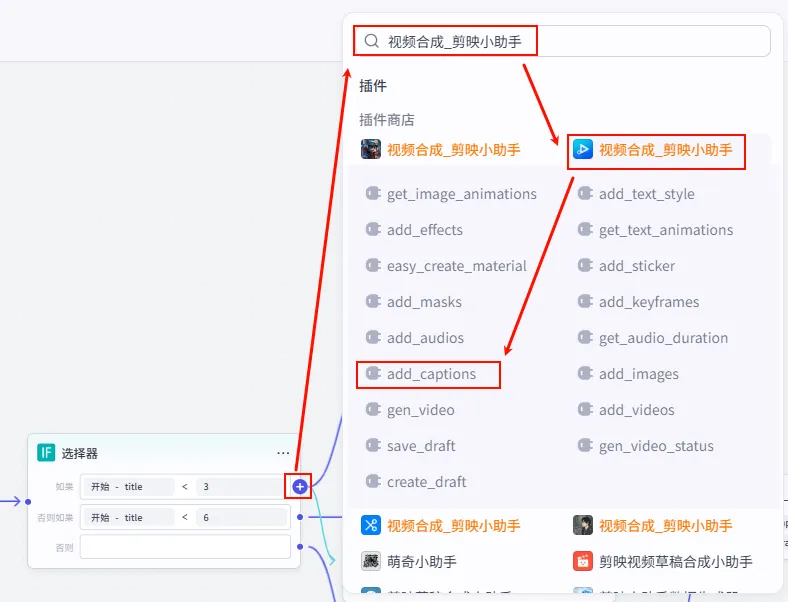The height and width of the screenshot is (602, 788).
Task: Click the create_draft plug icon
Action: pos(373,481)
